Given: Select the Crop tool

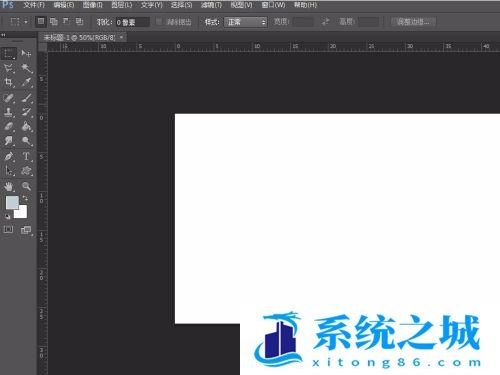Looking at the screenshot, I should pos(9,82).
